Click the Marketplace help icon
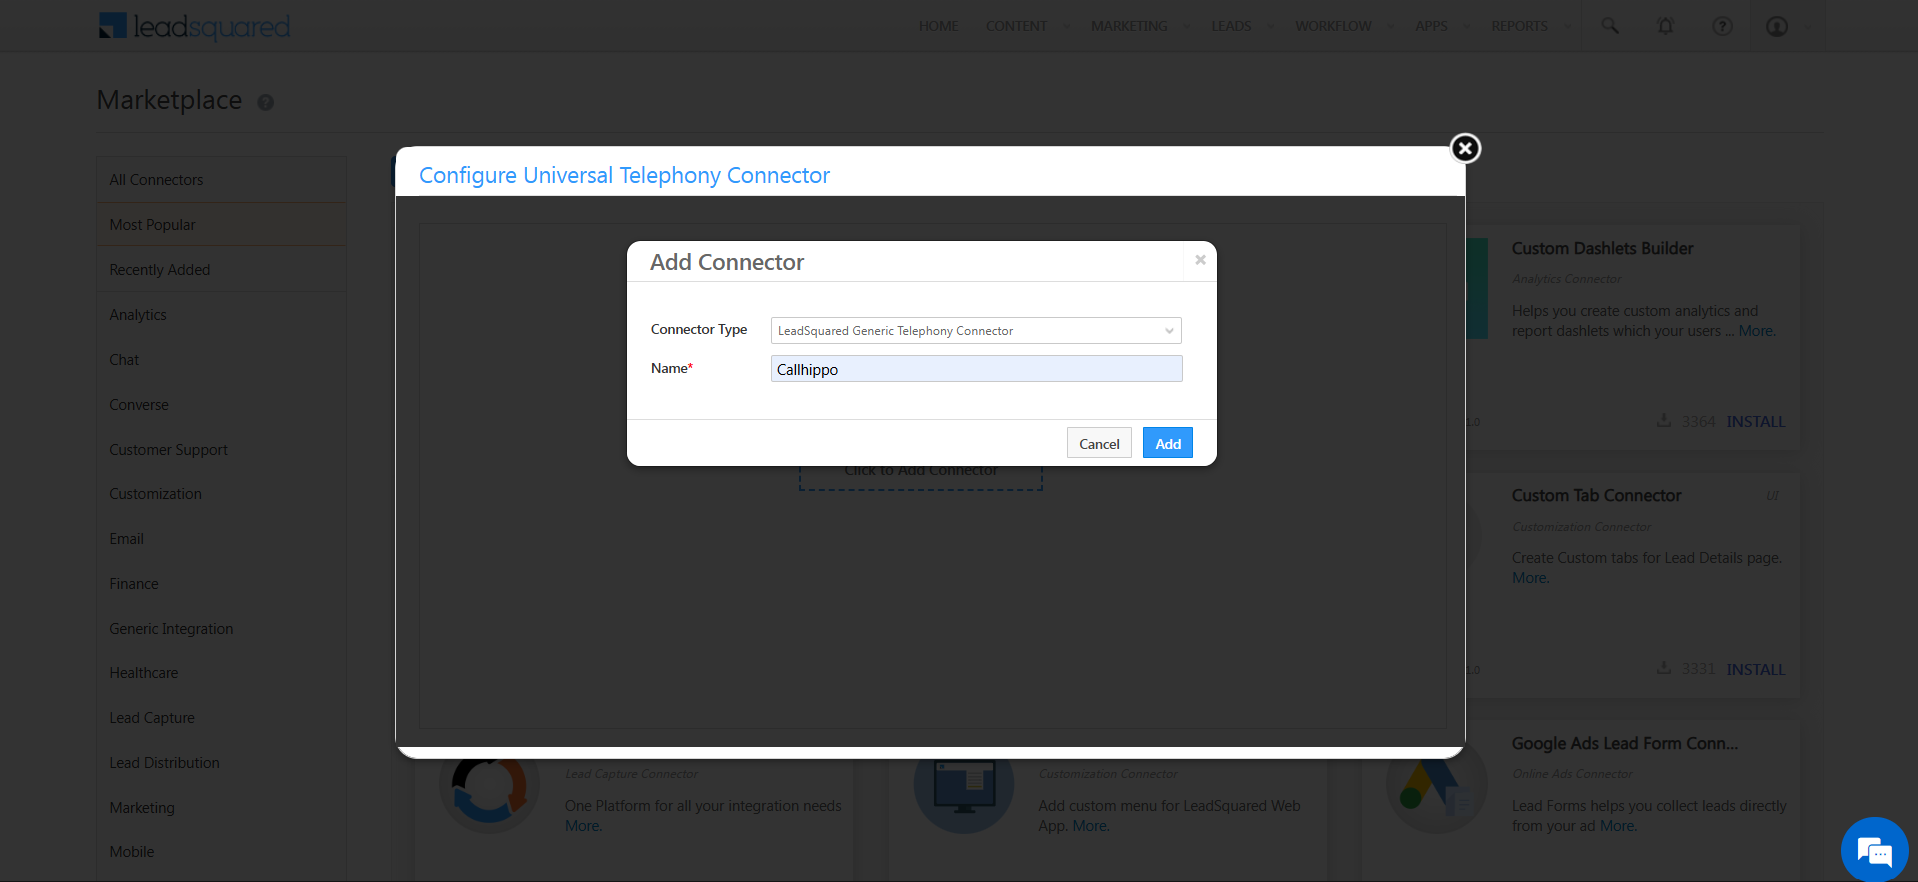This screenshot has width=1918, height=882. pos(265,102)
